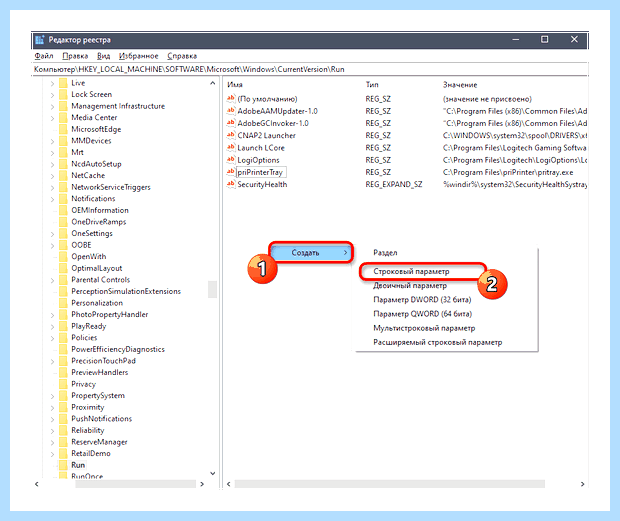Click the folder icon of Policies
This screenshot has width=620, height=521.
(63, 338)
